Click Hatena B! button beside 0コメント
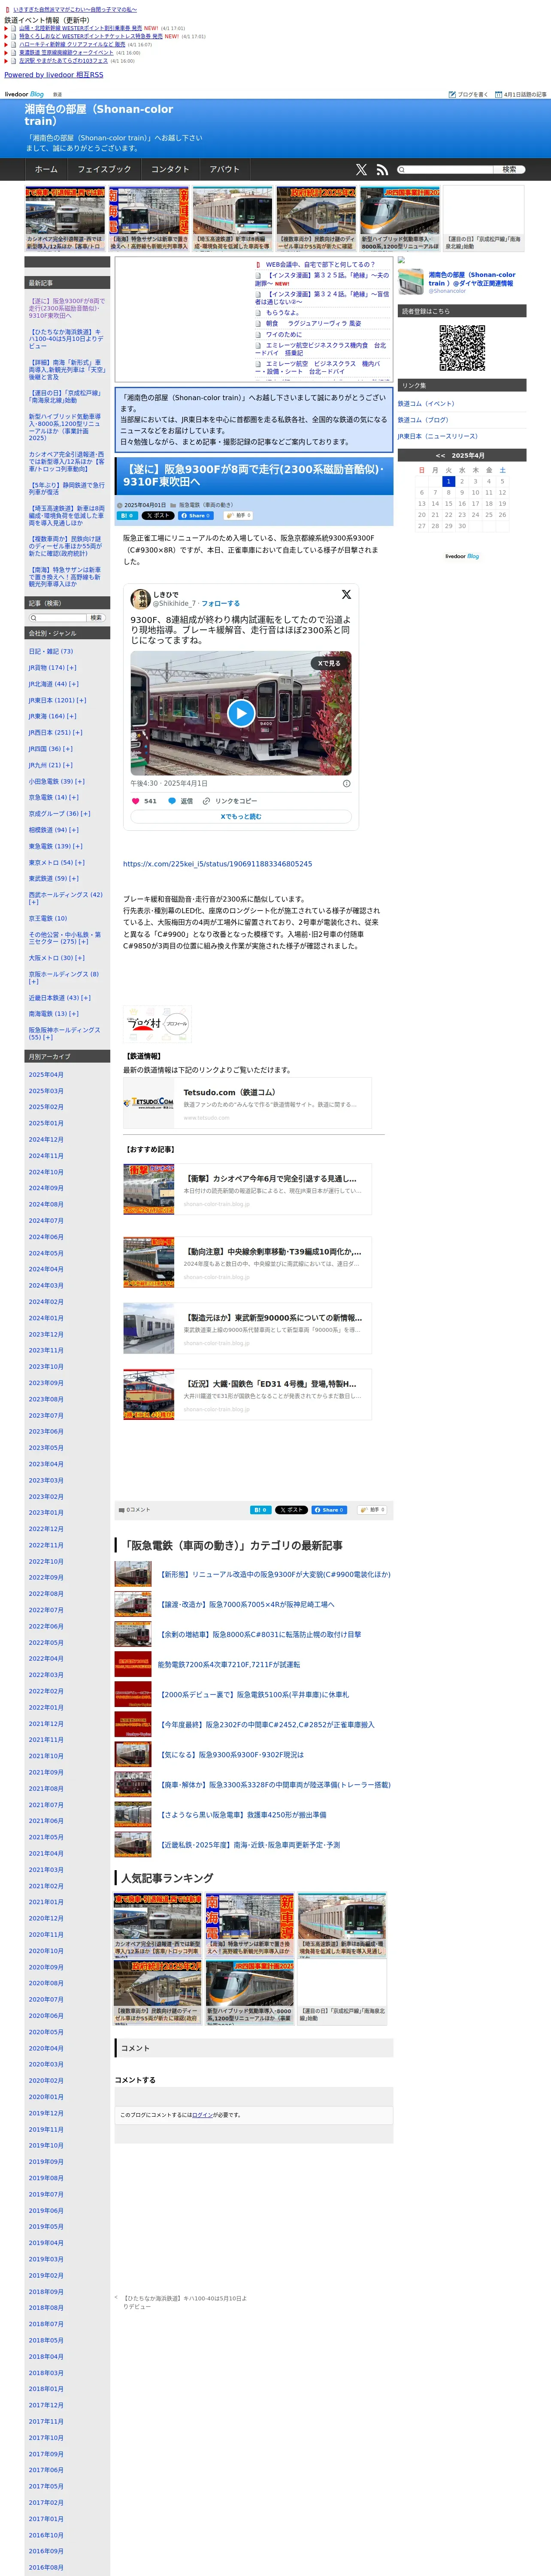Screen dimensions: 551x2576 tap(260, 1510)
